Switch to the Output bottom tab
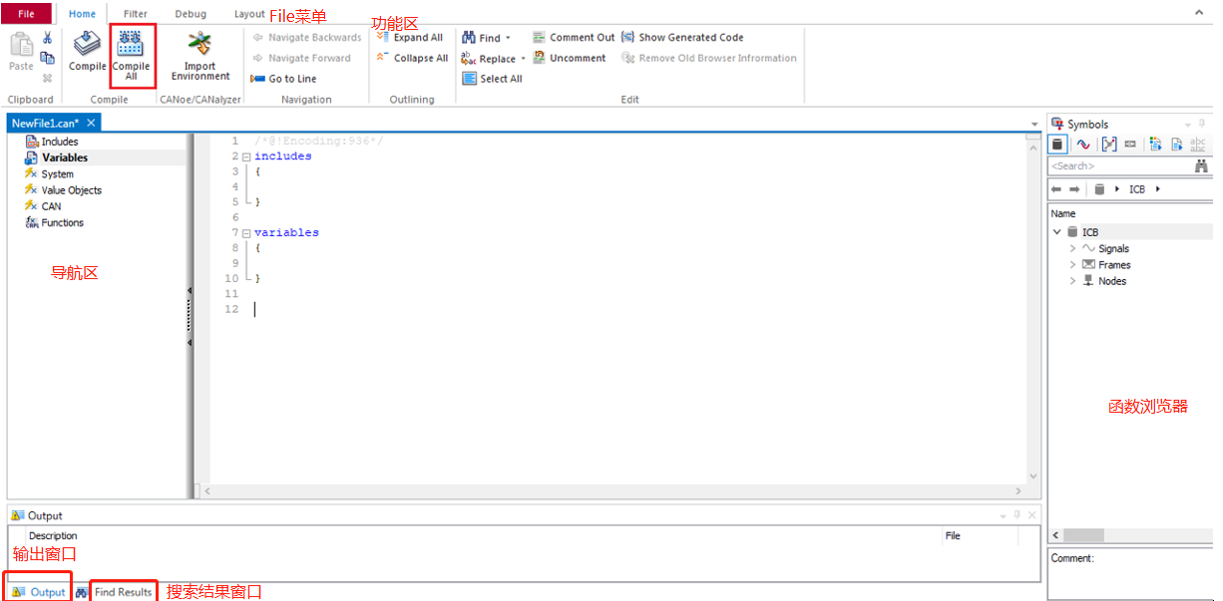 [x=38, y=592]
